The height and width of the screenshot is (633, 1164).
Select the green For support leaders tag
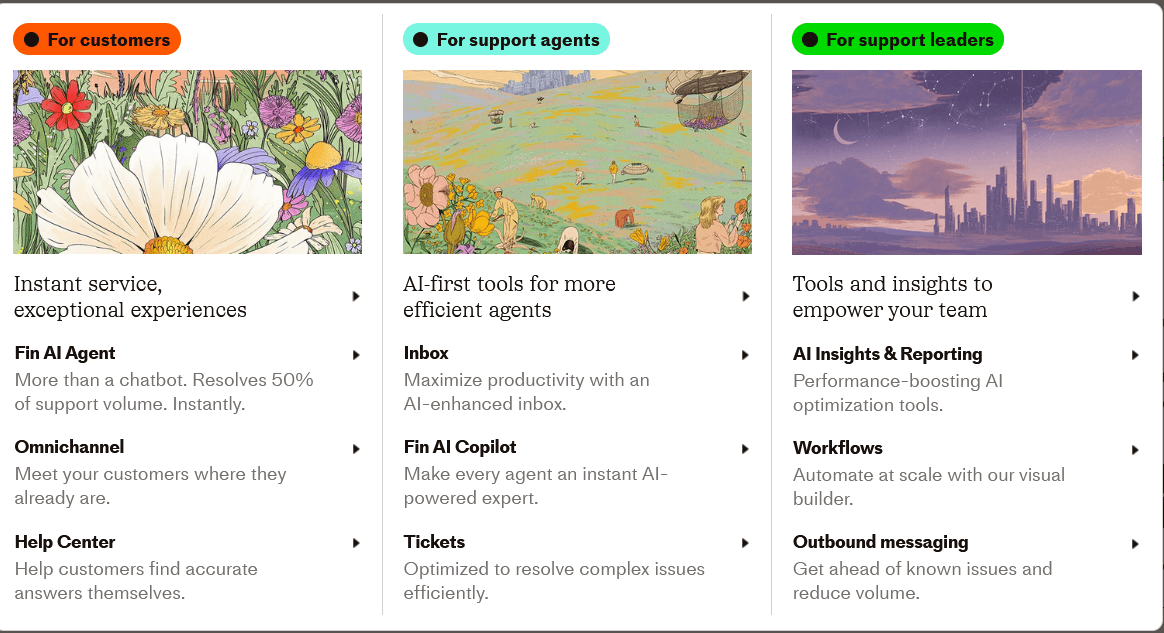[898, 39]
